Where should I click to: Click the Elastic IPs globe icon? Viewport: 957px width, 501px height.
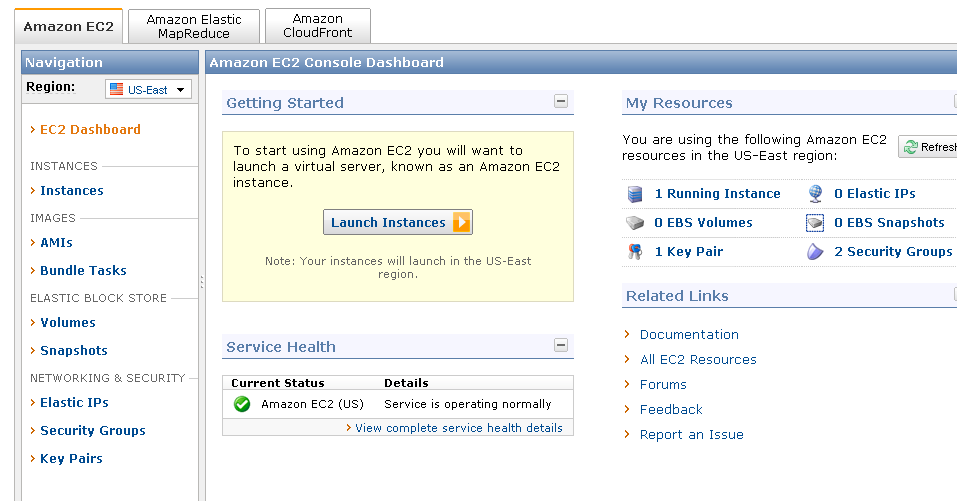[x=815, y=194]
